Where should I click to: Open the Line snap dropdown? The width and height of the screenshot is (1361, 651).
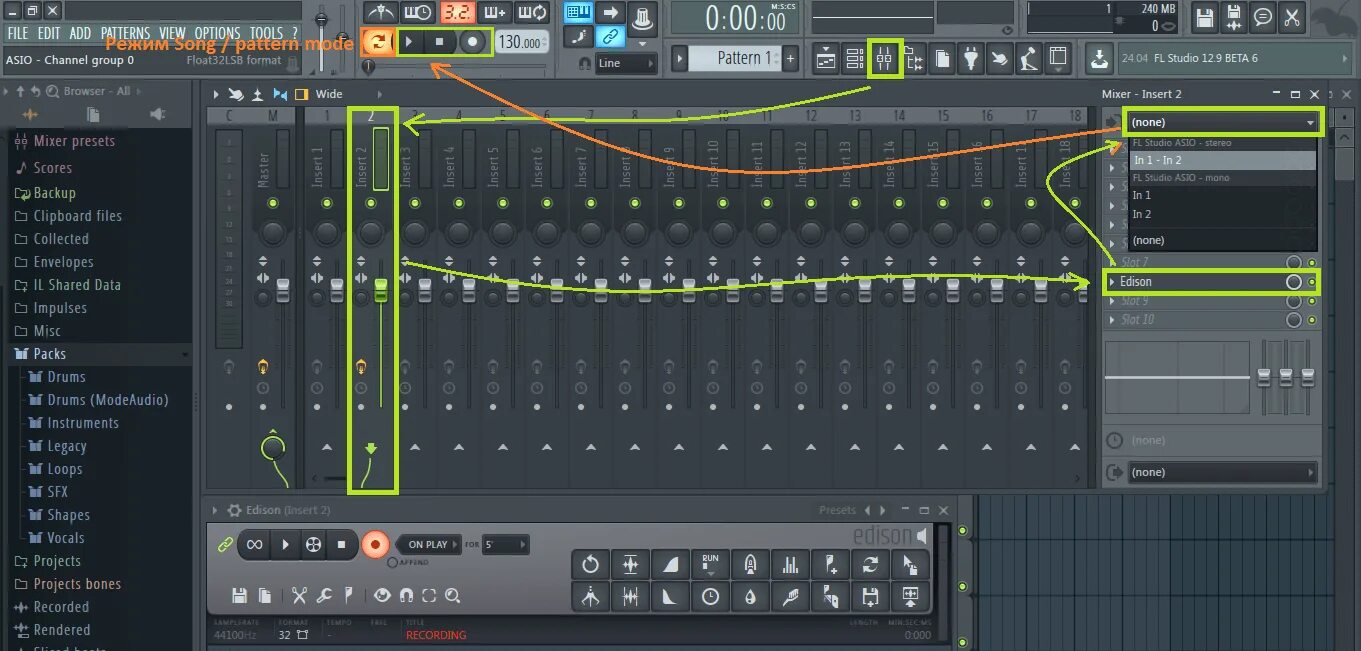[626, 63]
